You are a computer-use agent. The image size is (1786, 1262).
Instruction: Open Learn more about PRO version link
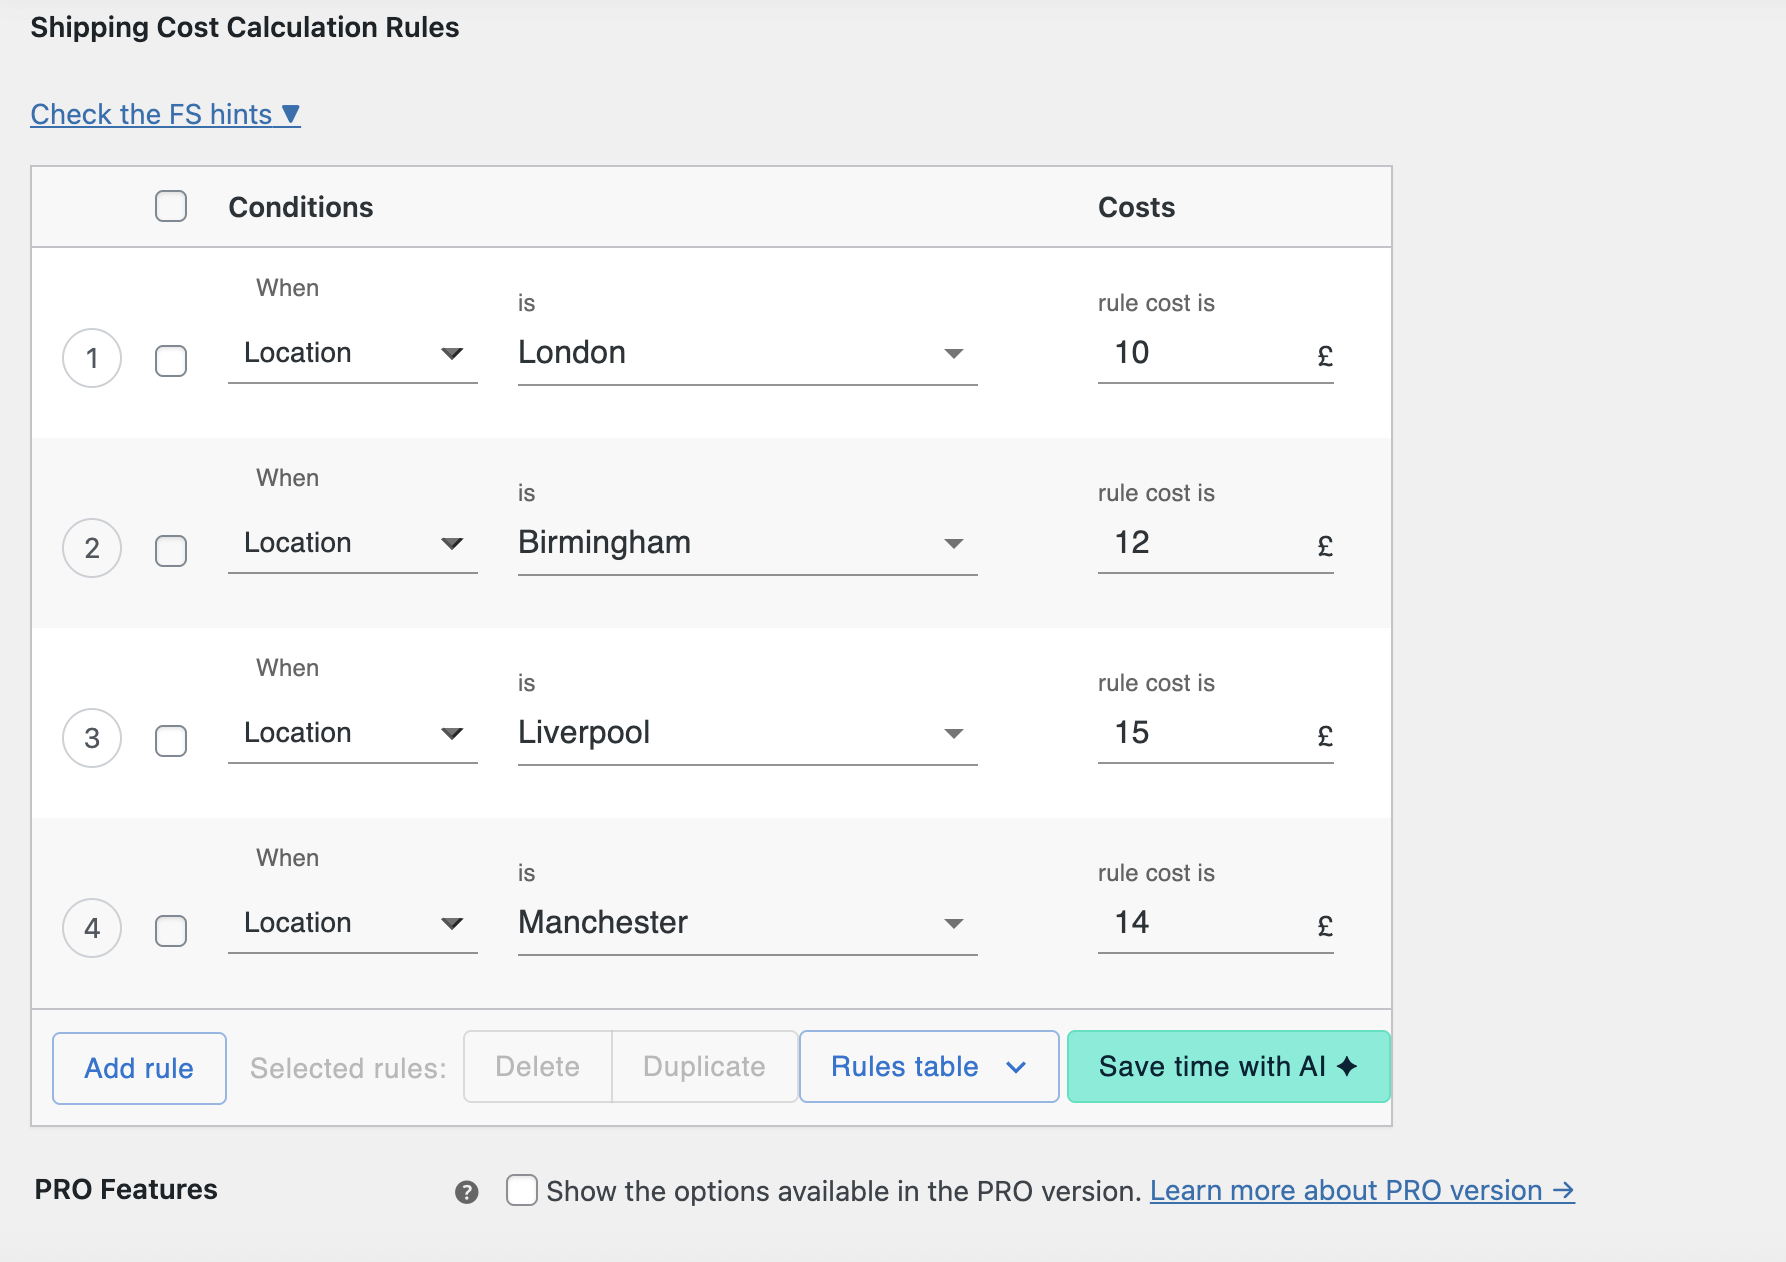[1361, 1190]
